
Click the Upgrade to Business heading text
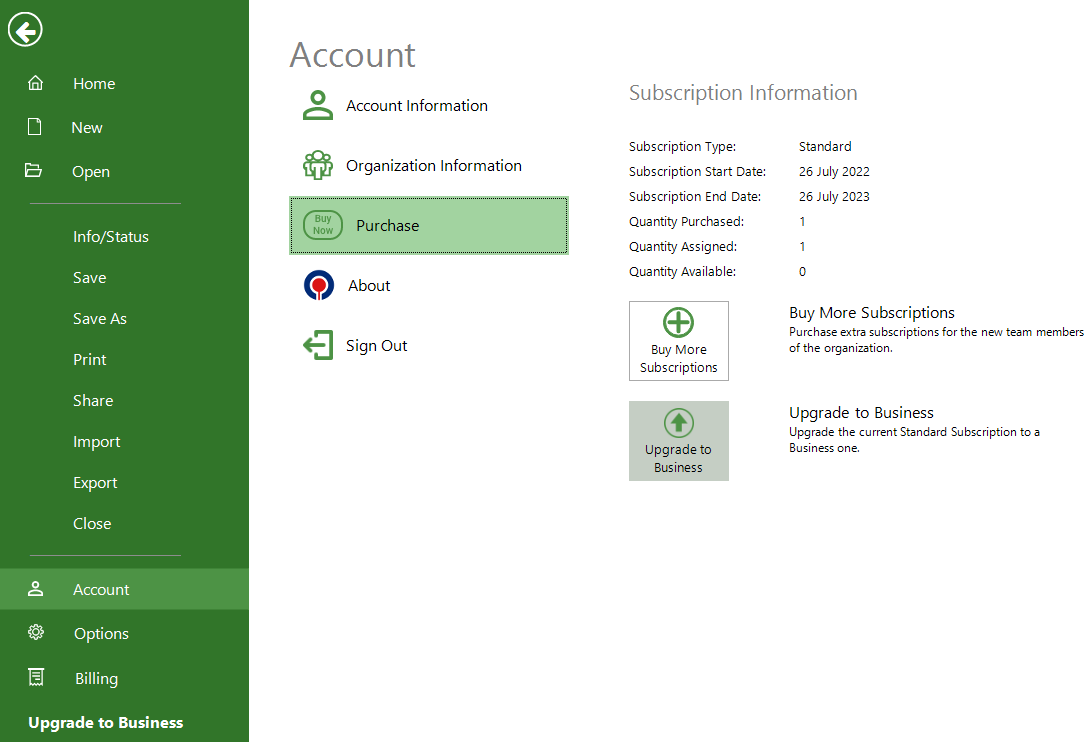861,413
